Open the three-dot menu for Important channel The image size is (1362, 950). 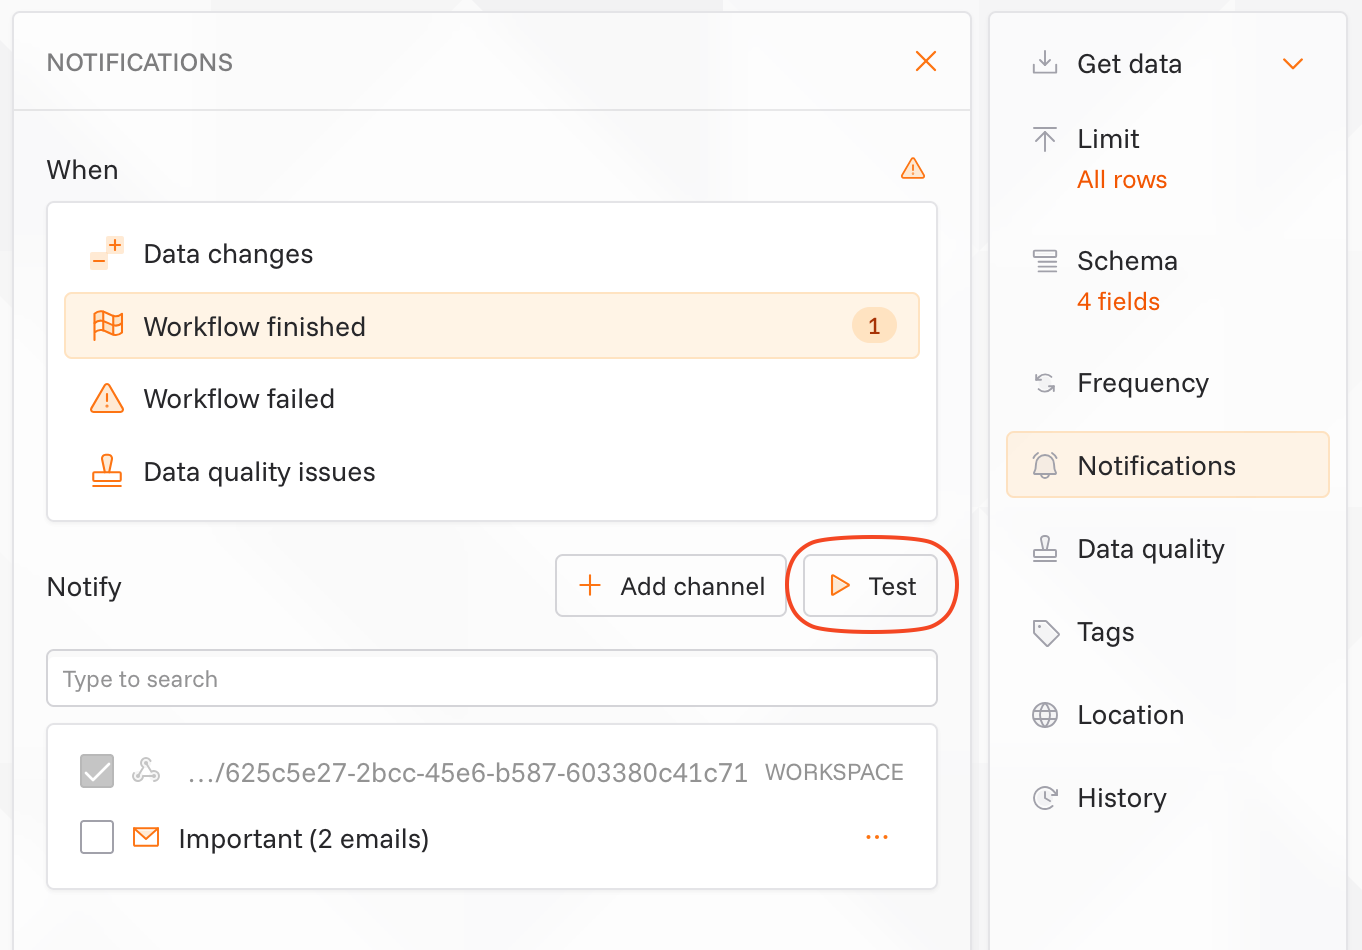coord(877,837)
